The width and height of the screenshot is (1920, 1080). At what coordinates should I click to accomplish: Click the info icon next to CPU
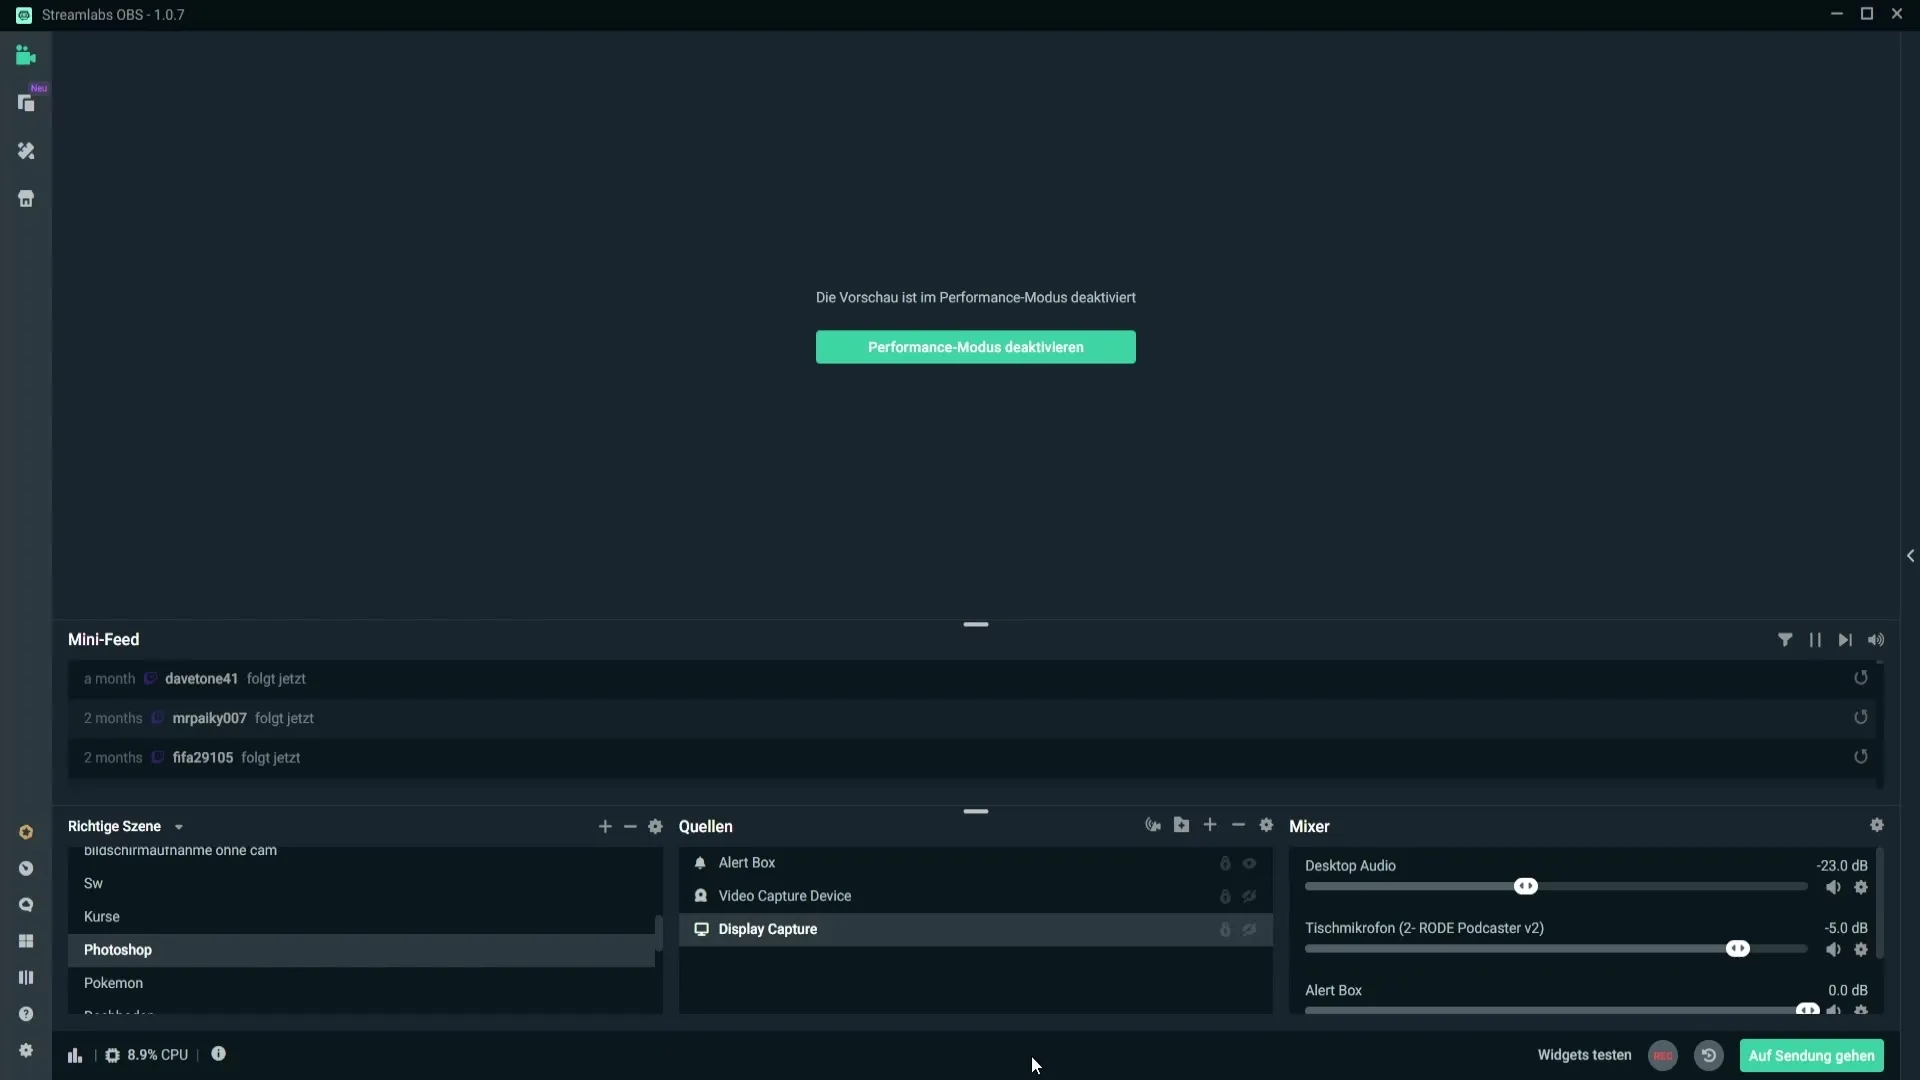[x=218, y=1054]
